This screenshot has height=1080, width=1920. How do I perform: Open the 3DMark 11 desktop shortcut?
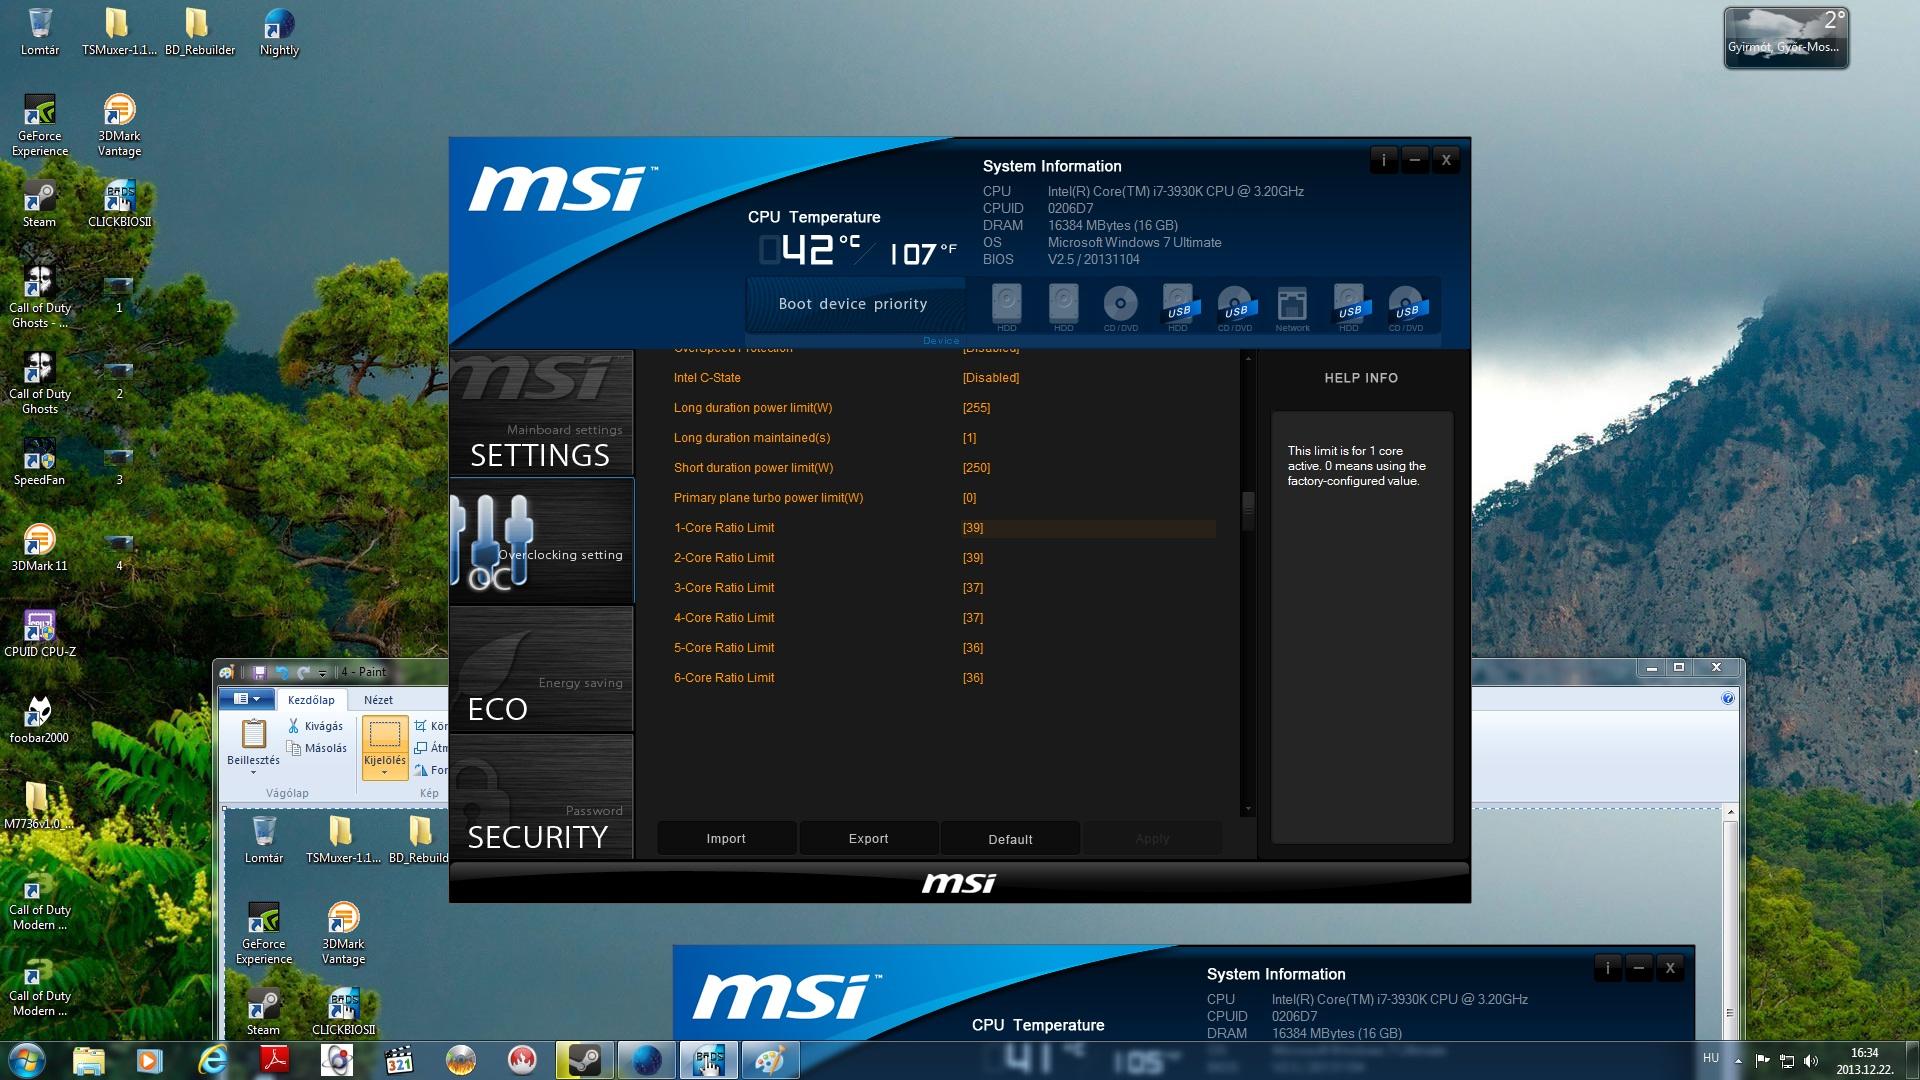39,548
